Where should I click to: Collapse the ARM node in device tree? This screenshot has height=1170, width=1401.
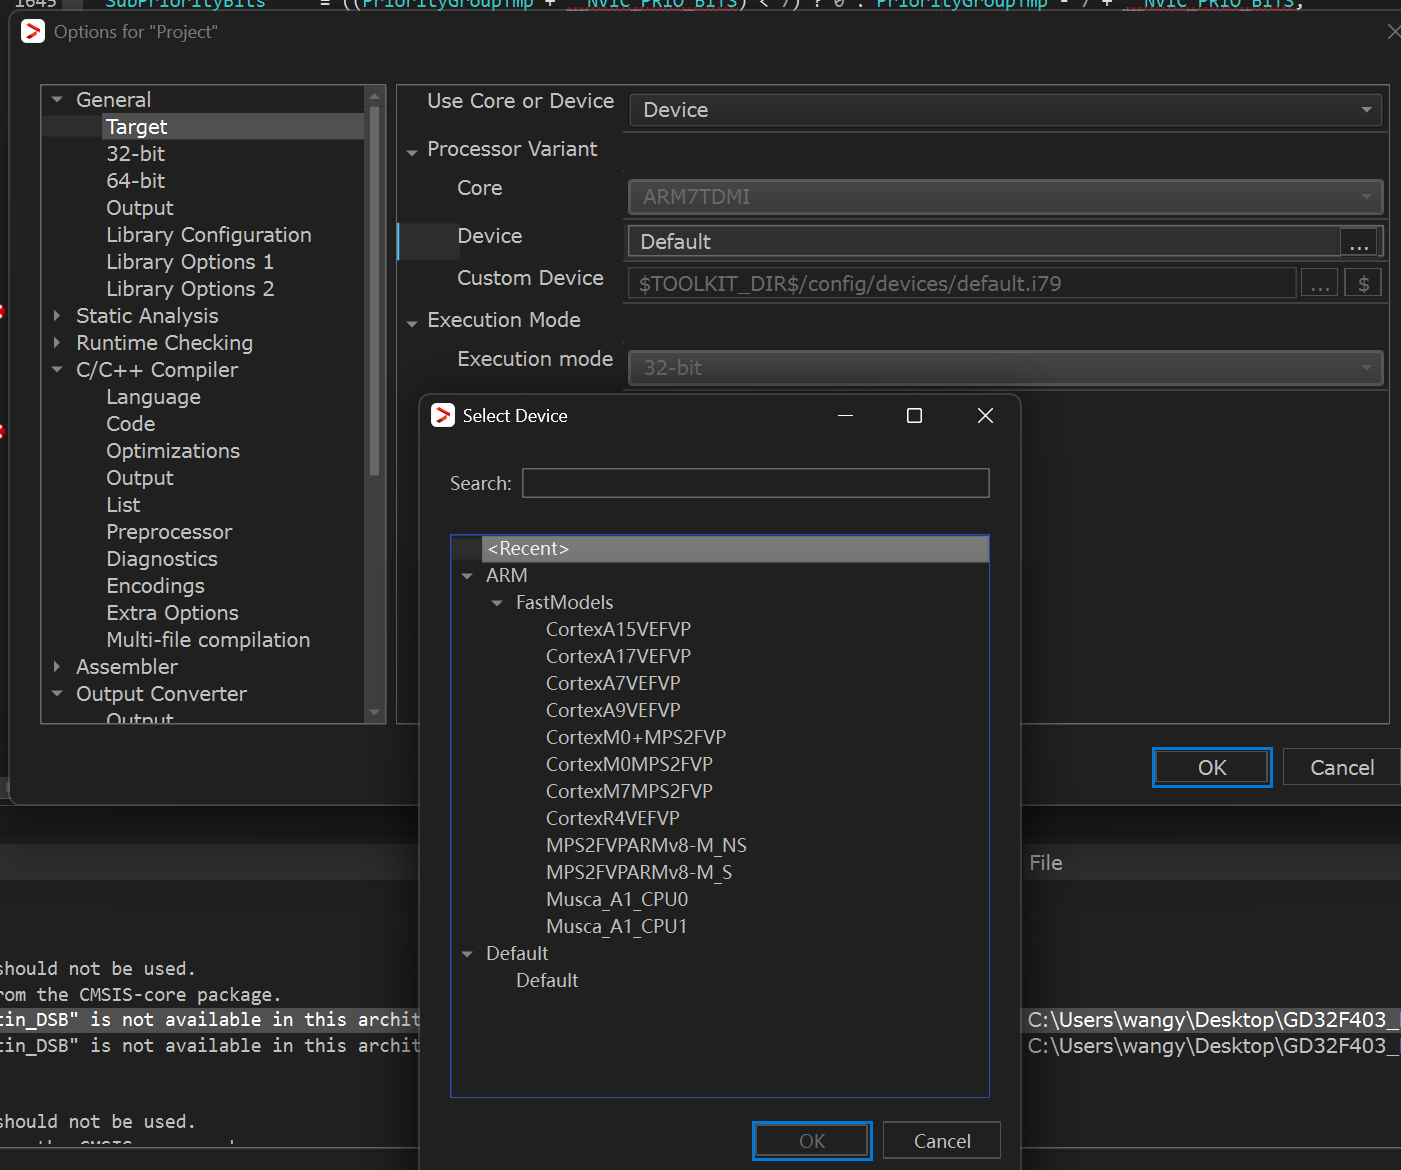(467, 576)
